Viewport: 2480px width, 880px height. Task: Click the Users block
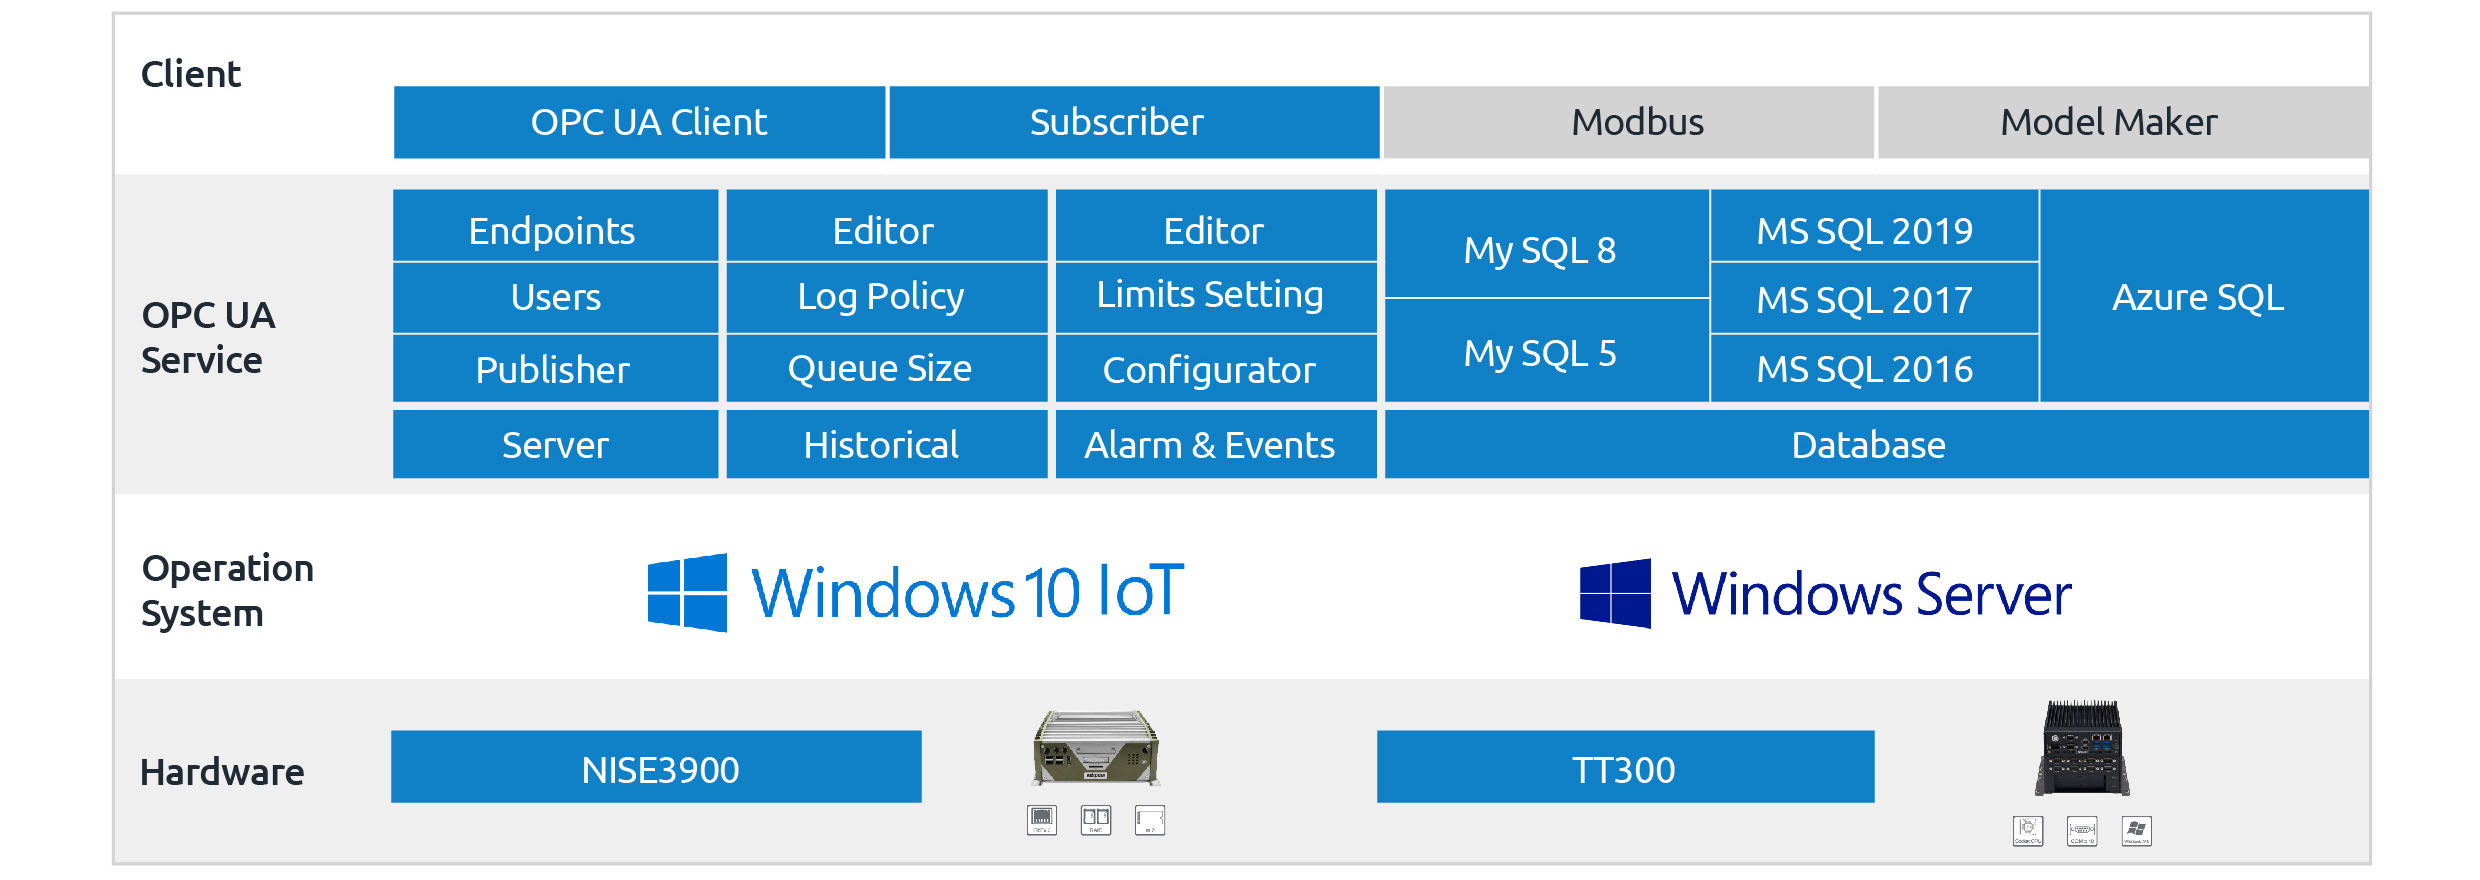(555, 298)
